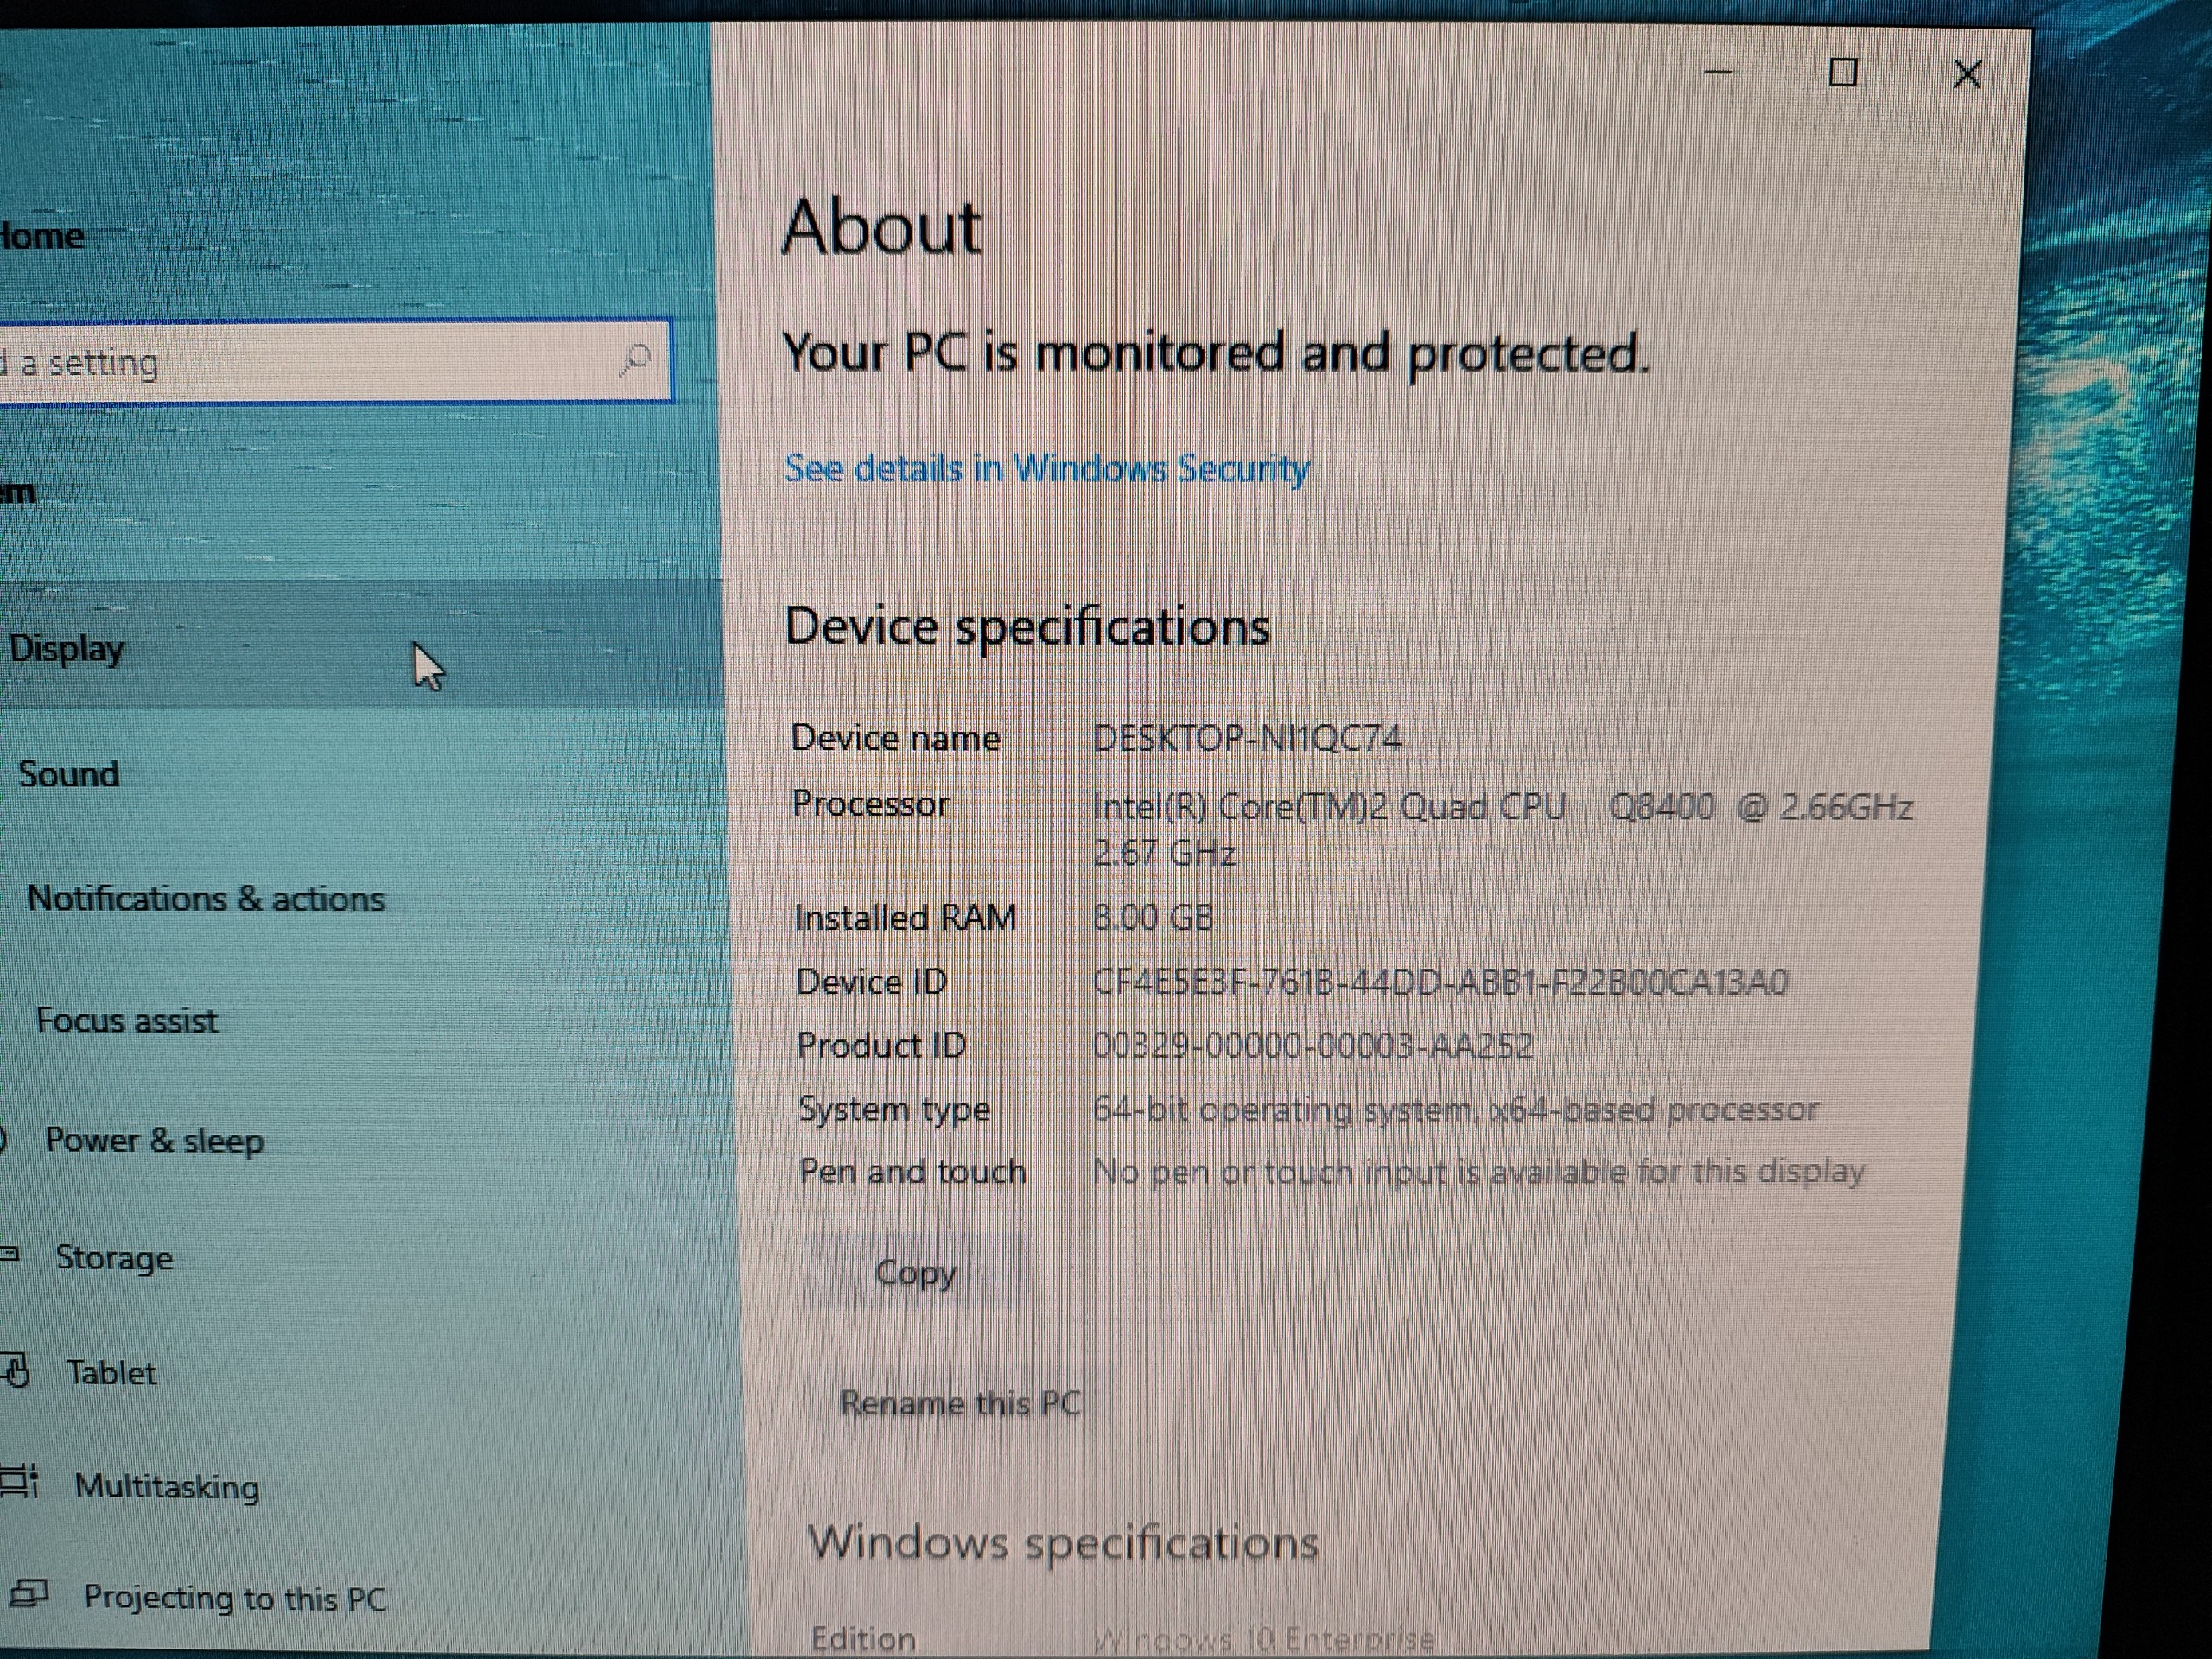Viewport: 2212px width, 1659px height.
Task: Open the Multitasking settings label
Action: [167, 1486]
